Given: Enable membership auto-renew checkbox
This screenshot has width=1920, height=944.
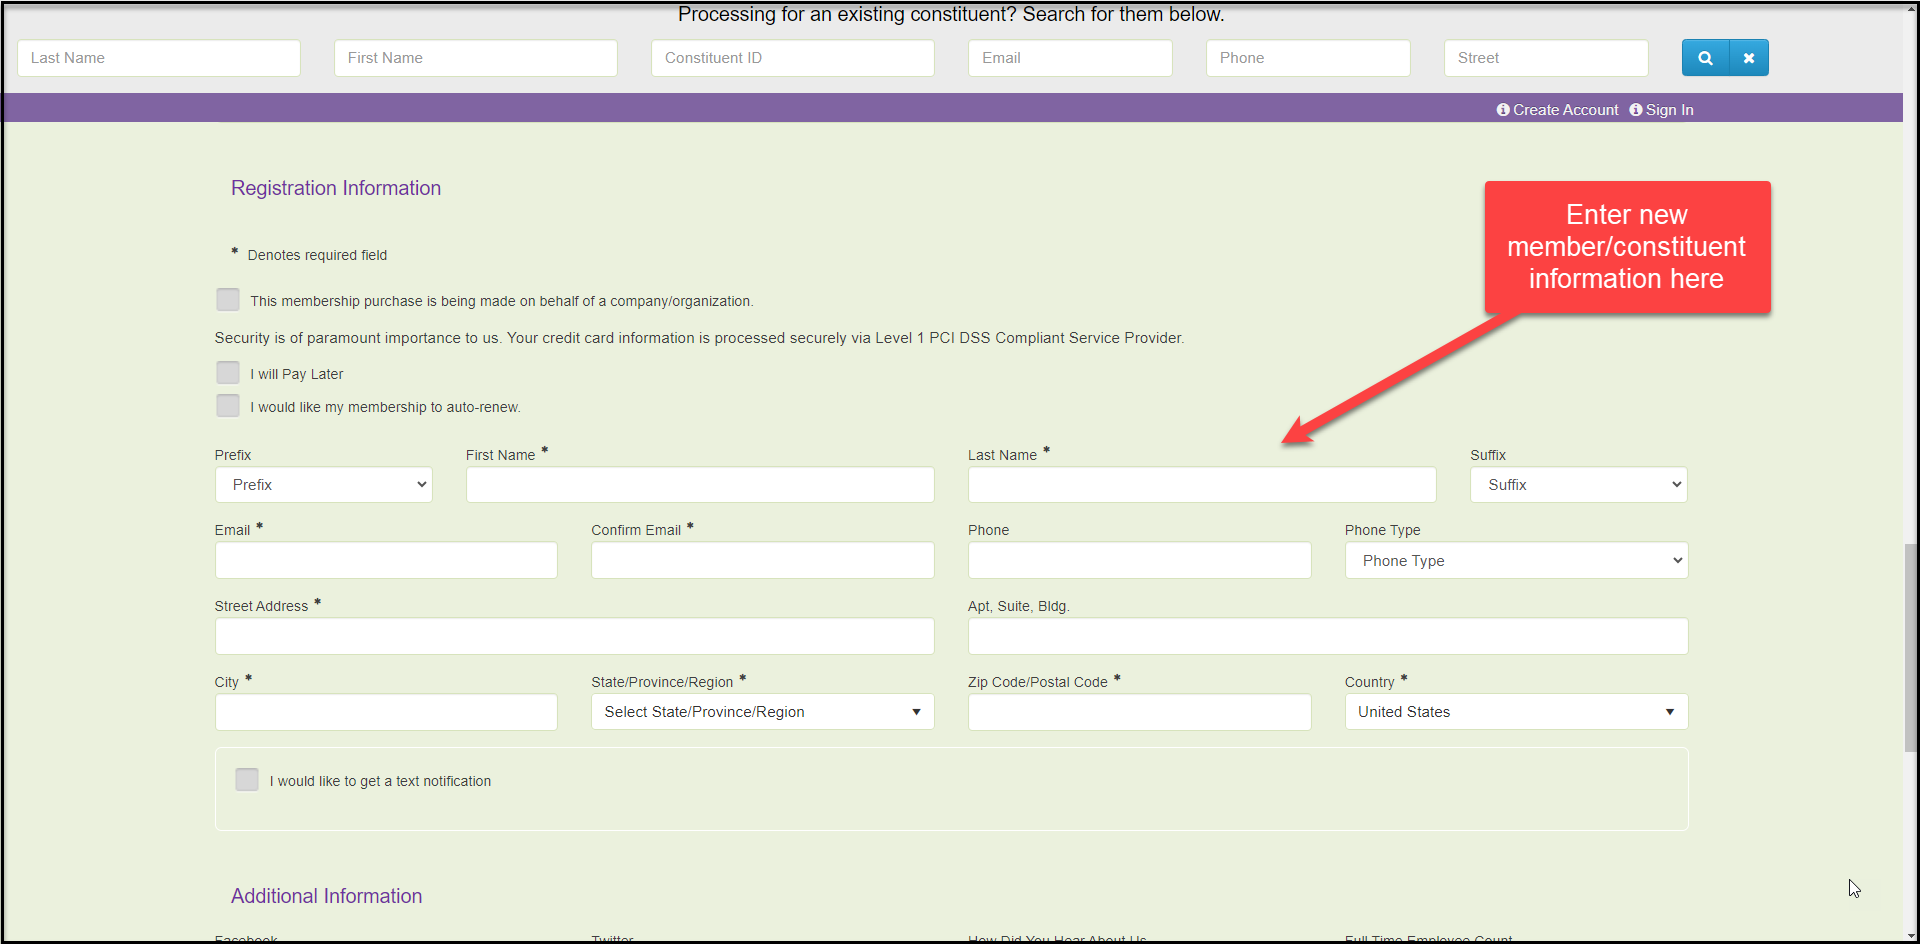Looking at the screenshot, I should pyautogui.click(x=228, y=406).
